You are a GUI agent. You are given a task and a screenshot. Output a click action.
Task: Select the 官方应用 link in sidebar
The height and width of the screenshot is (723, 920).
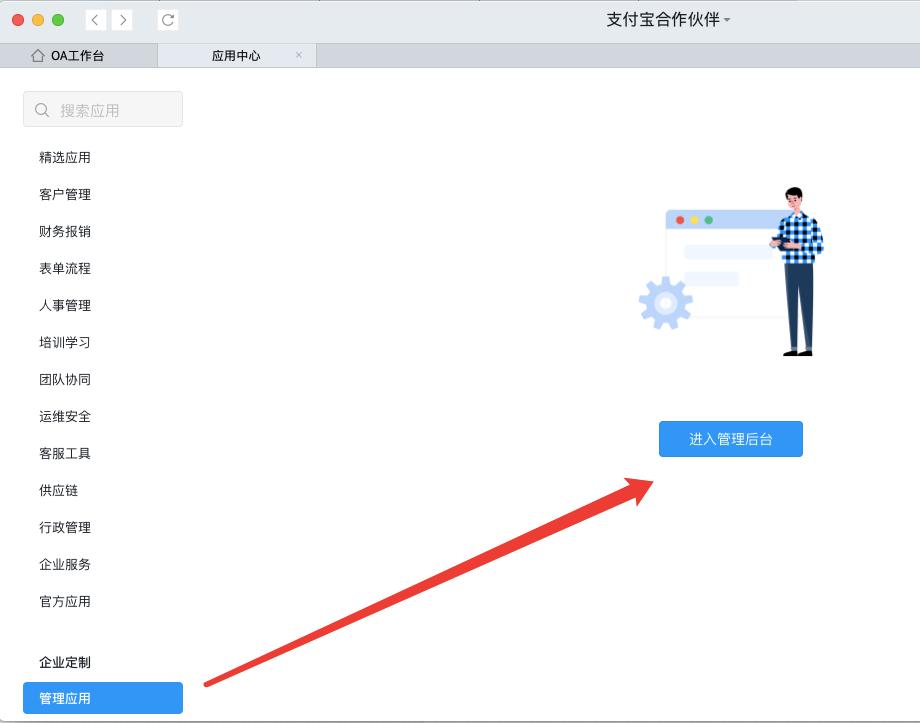click(x=63, y=601)
